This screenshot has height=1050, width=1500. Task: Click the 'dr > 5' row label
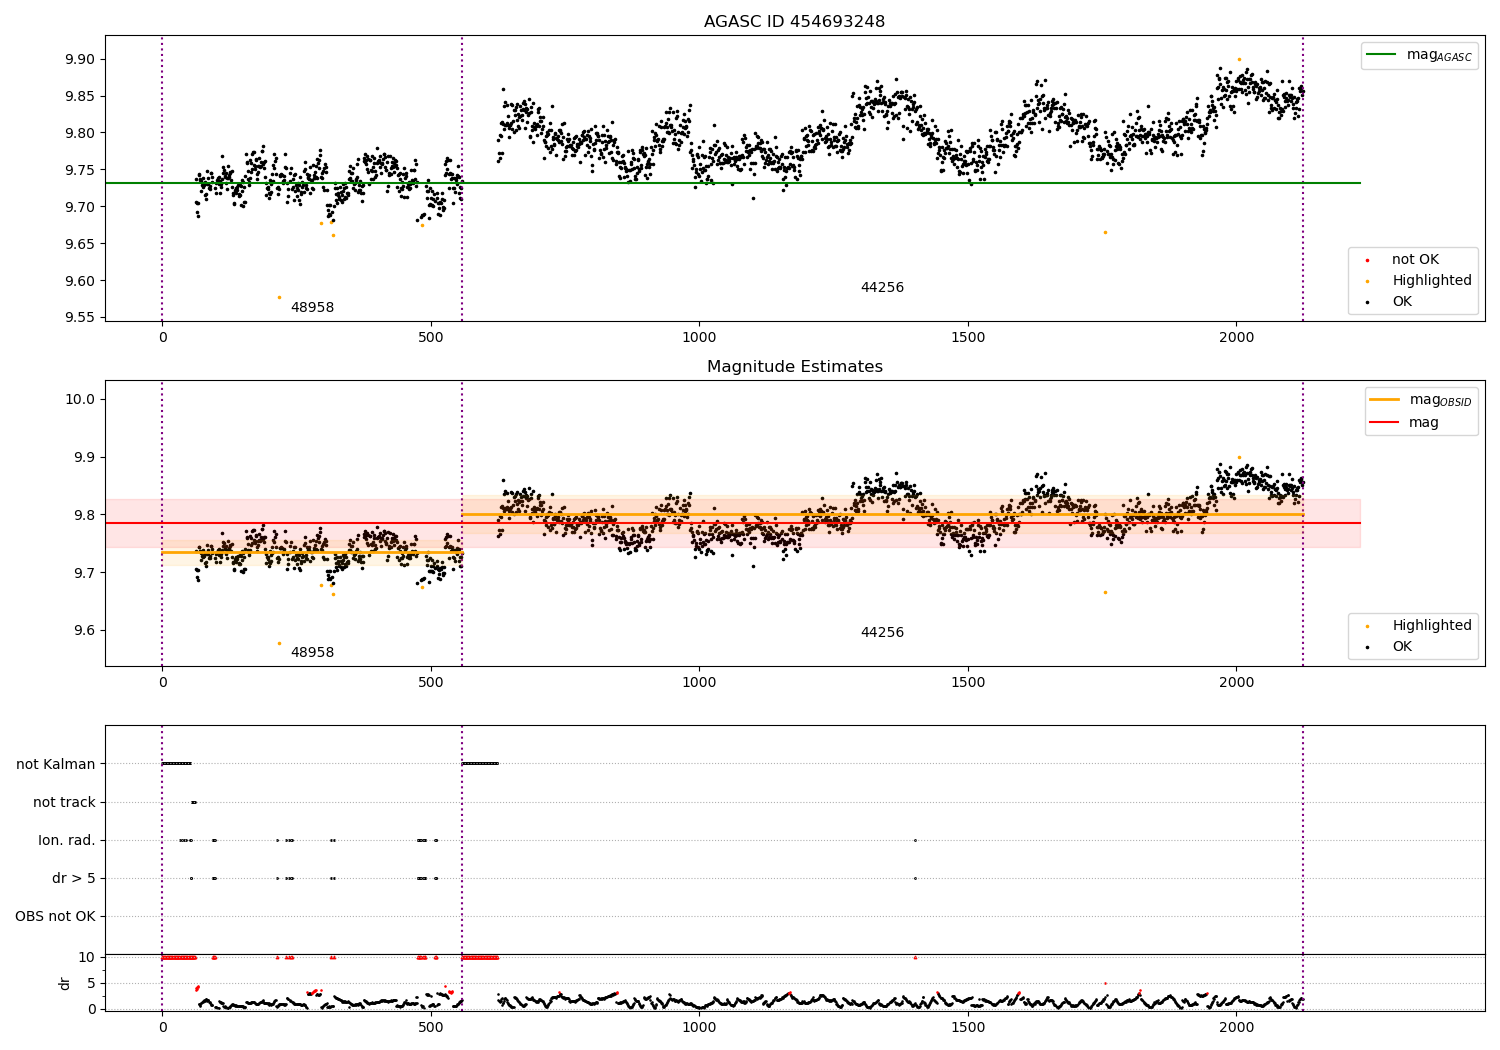tap(74, 878)
